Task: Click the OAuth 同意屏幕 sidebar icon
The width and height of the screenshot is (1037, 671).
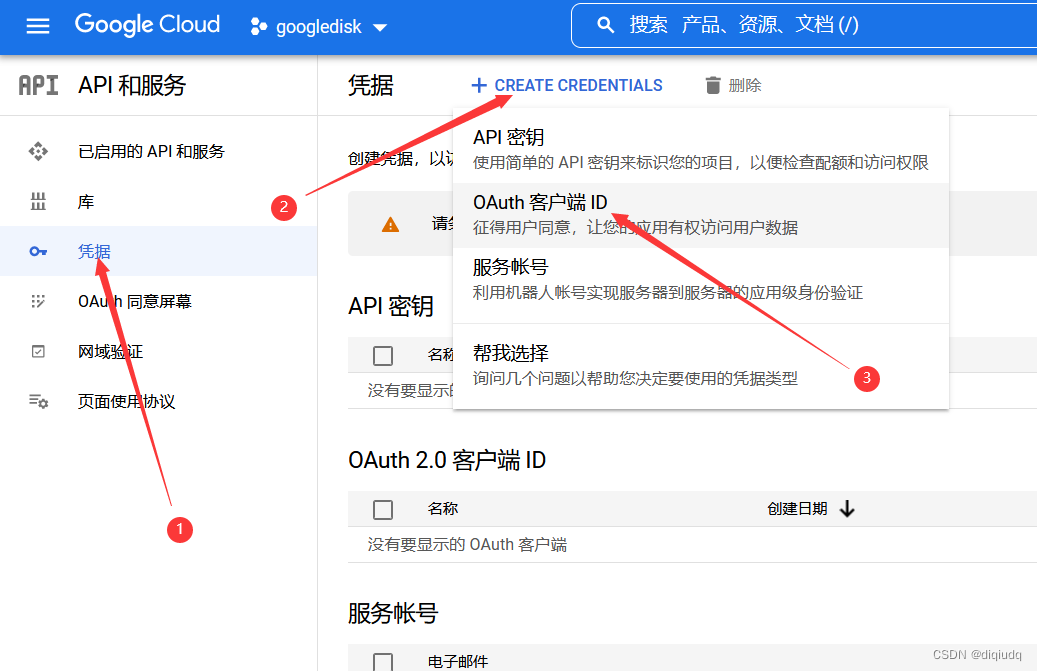Action: tap(38, 302)
